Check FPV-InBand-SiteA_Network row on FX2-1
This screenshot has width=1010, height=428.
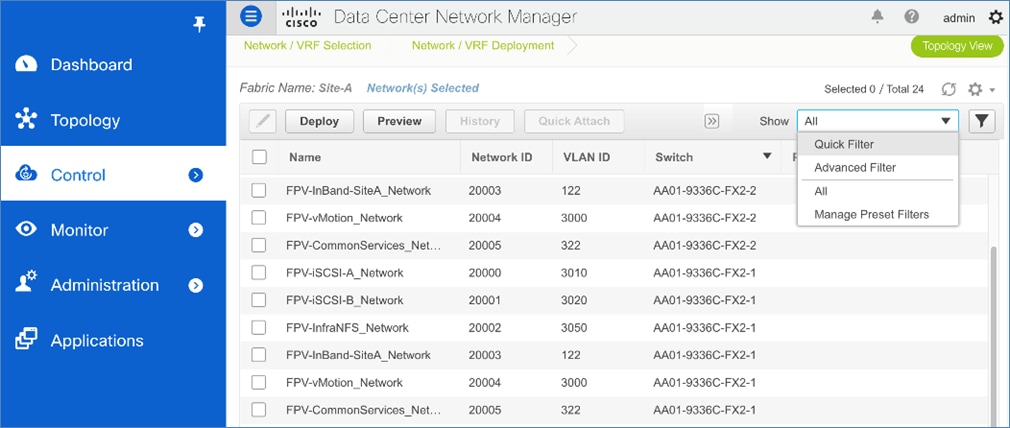point(258,355)
